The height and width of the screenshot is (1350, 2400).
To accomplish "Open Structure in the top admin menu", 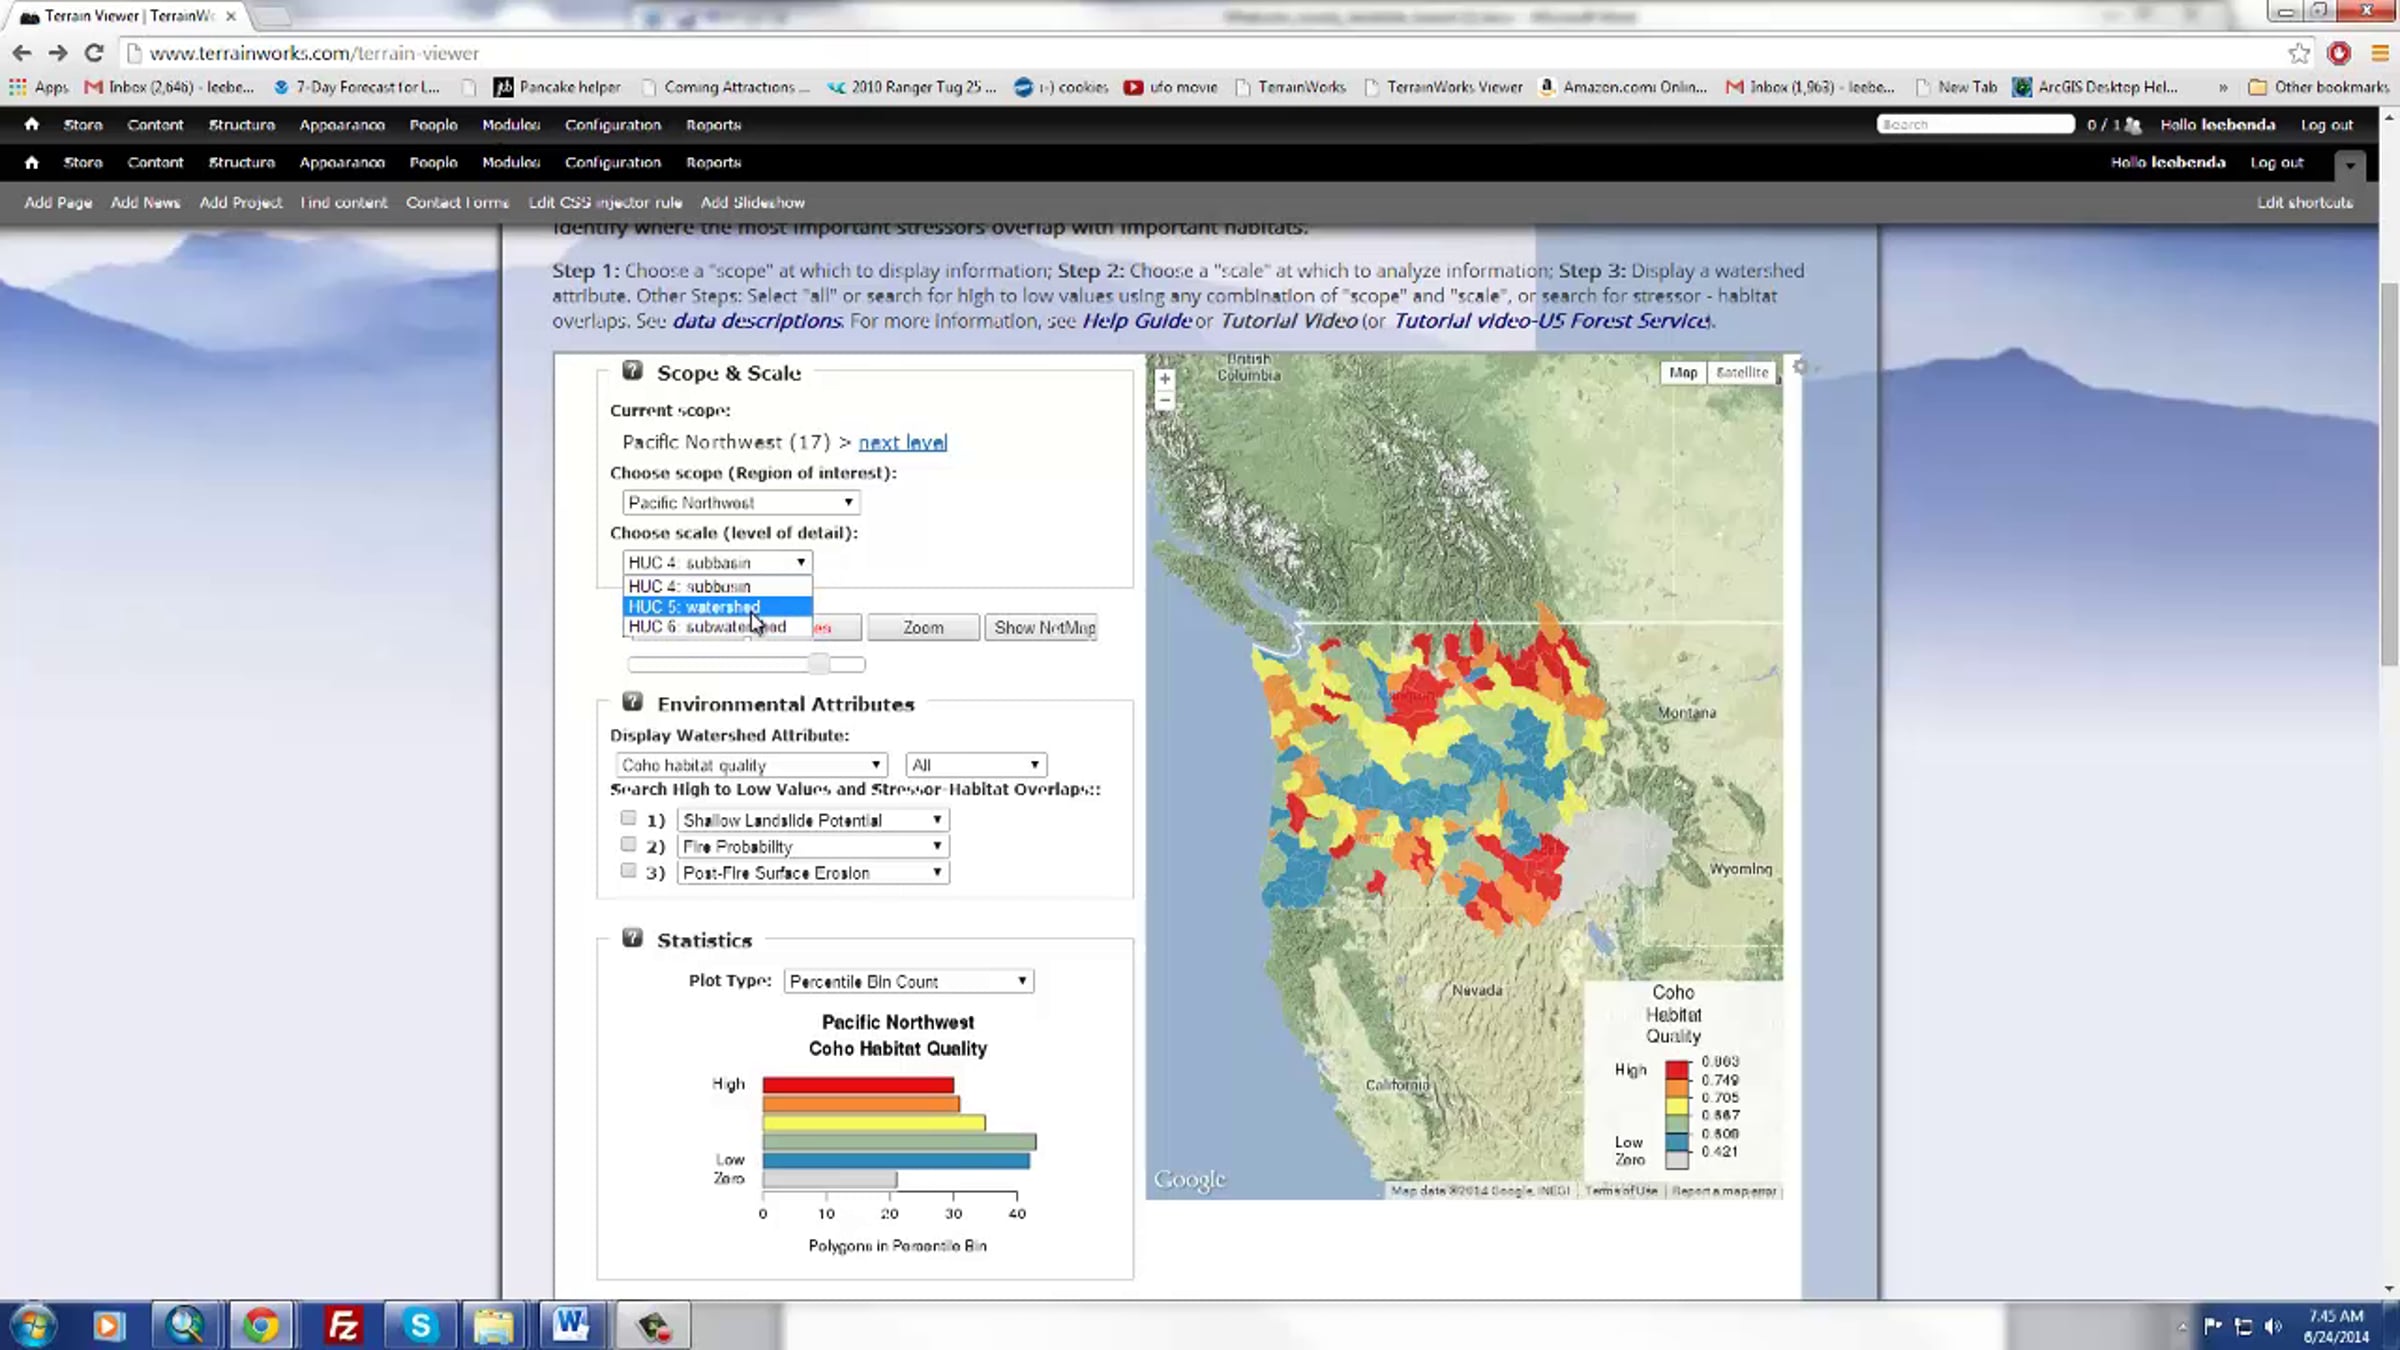I will pyautogui.click(x=241, y=125).
